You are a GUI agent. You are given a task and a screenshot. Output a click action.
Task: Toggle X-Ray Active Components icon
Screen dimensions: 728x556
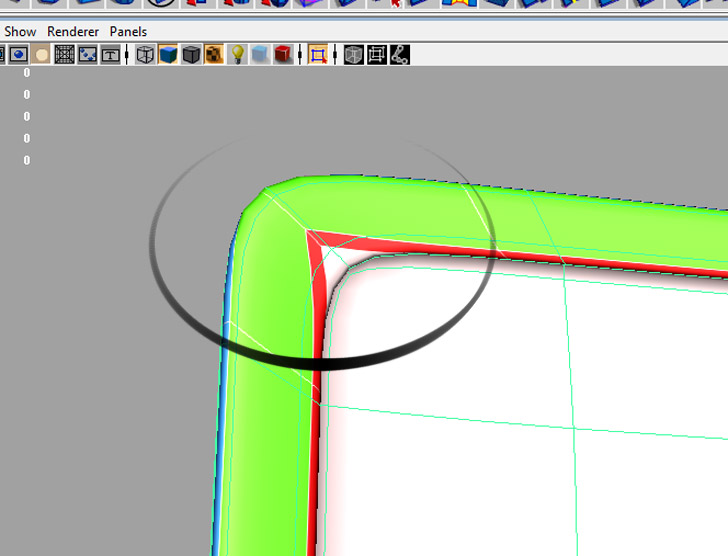coord(377,55)
